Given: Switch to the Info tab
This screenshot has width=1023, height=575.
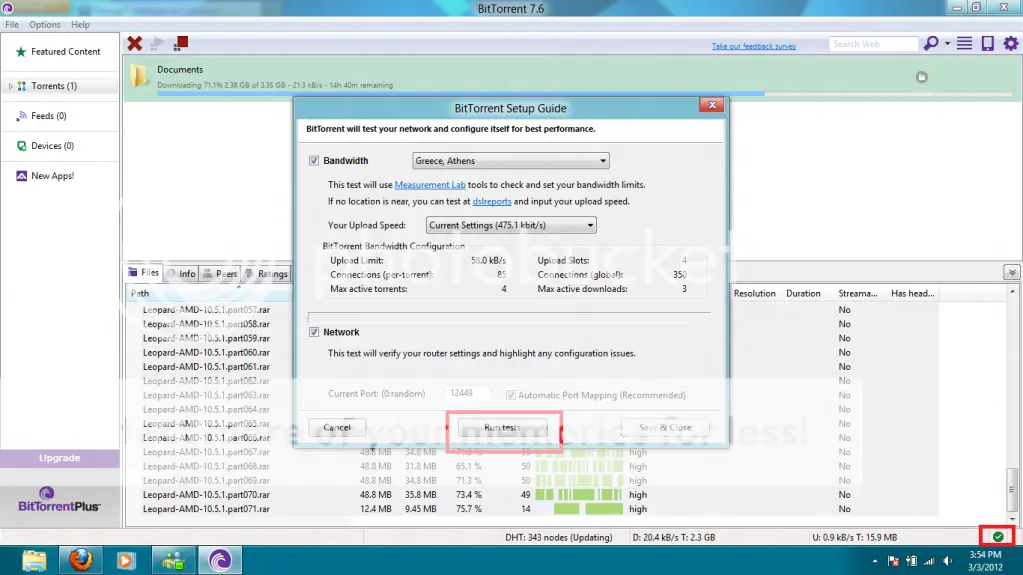Looking at the screenshot, I should click(181, 273).
